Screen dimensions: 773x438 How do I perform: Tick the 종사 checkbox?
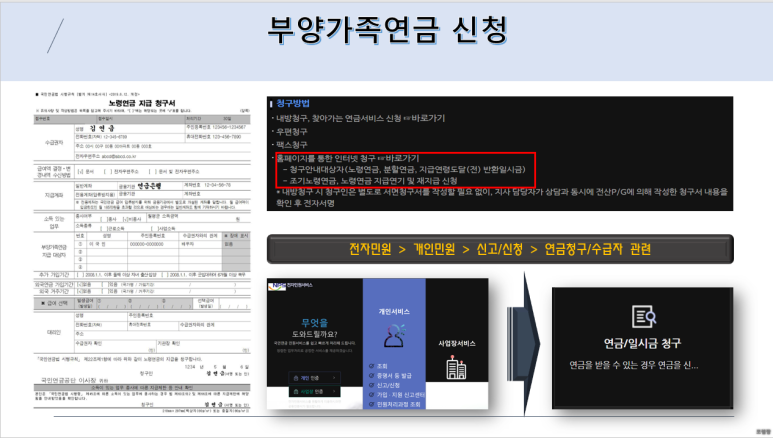coord(104,219)
